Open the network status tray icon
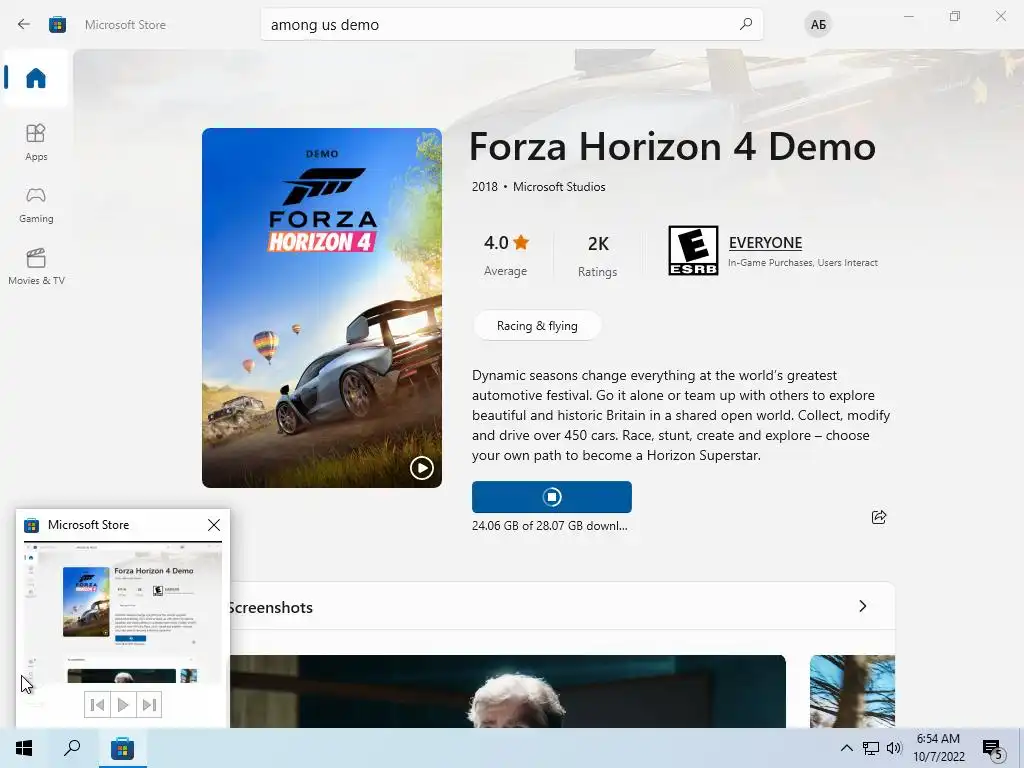This screenshot has height=768, width=1024. coord(871,748)
